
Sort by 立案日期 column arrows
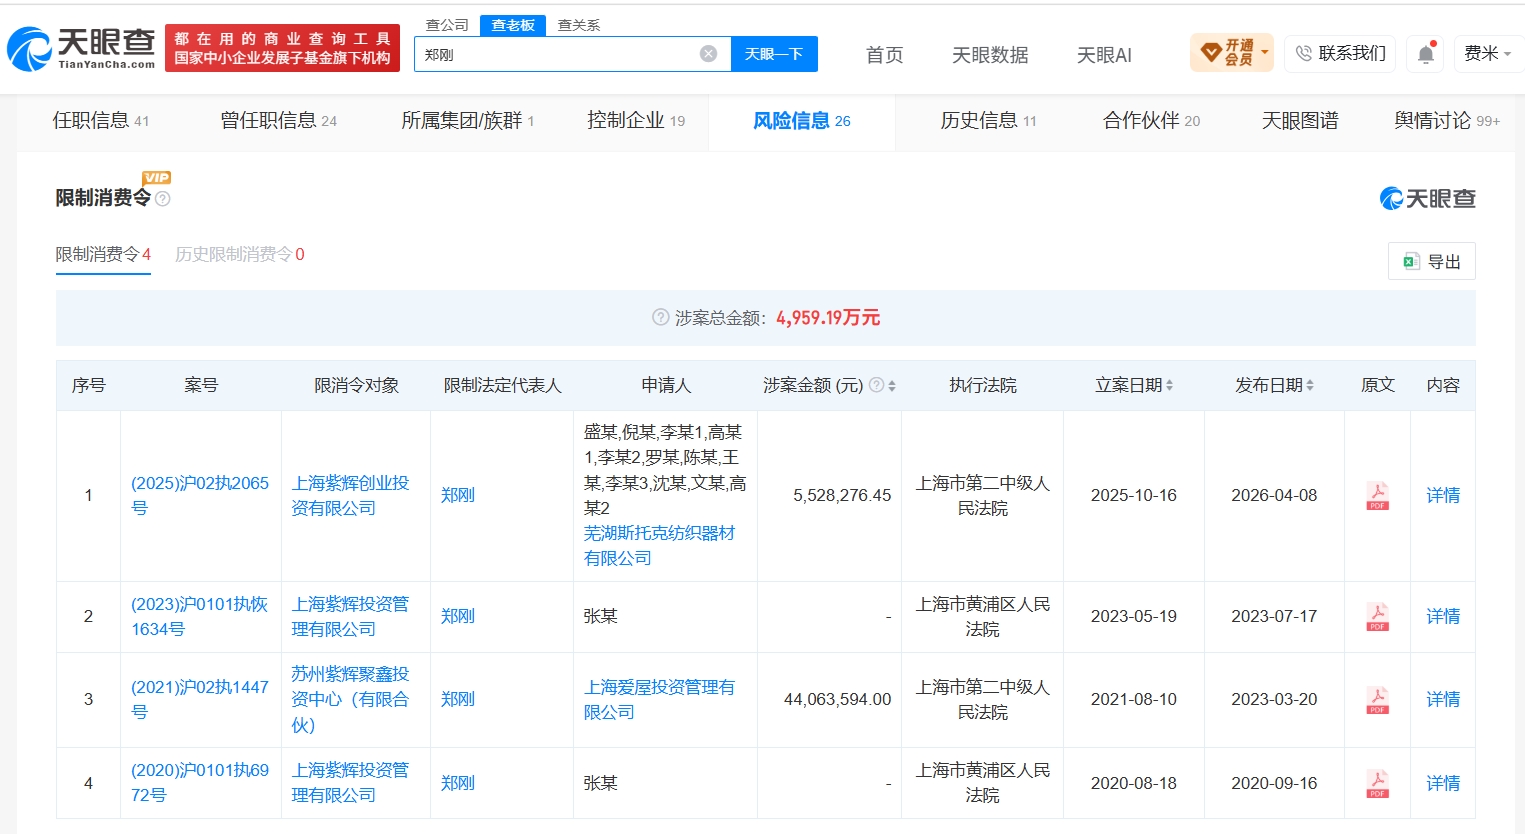(x=1169, y=385)
